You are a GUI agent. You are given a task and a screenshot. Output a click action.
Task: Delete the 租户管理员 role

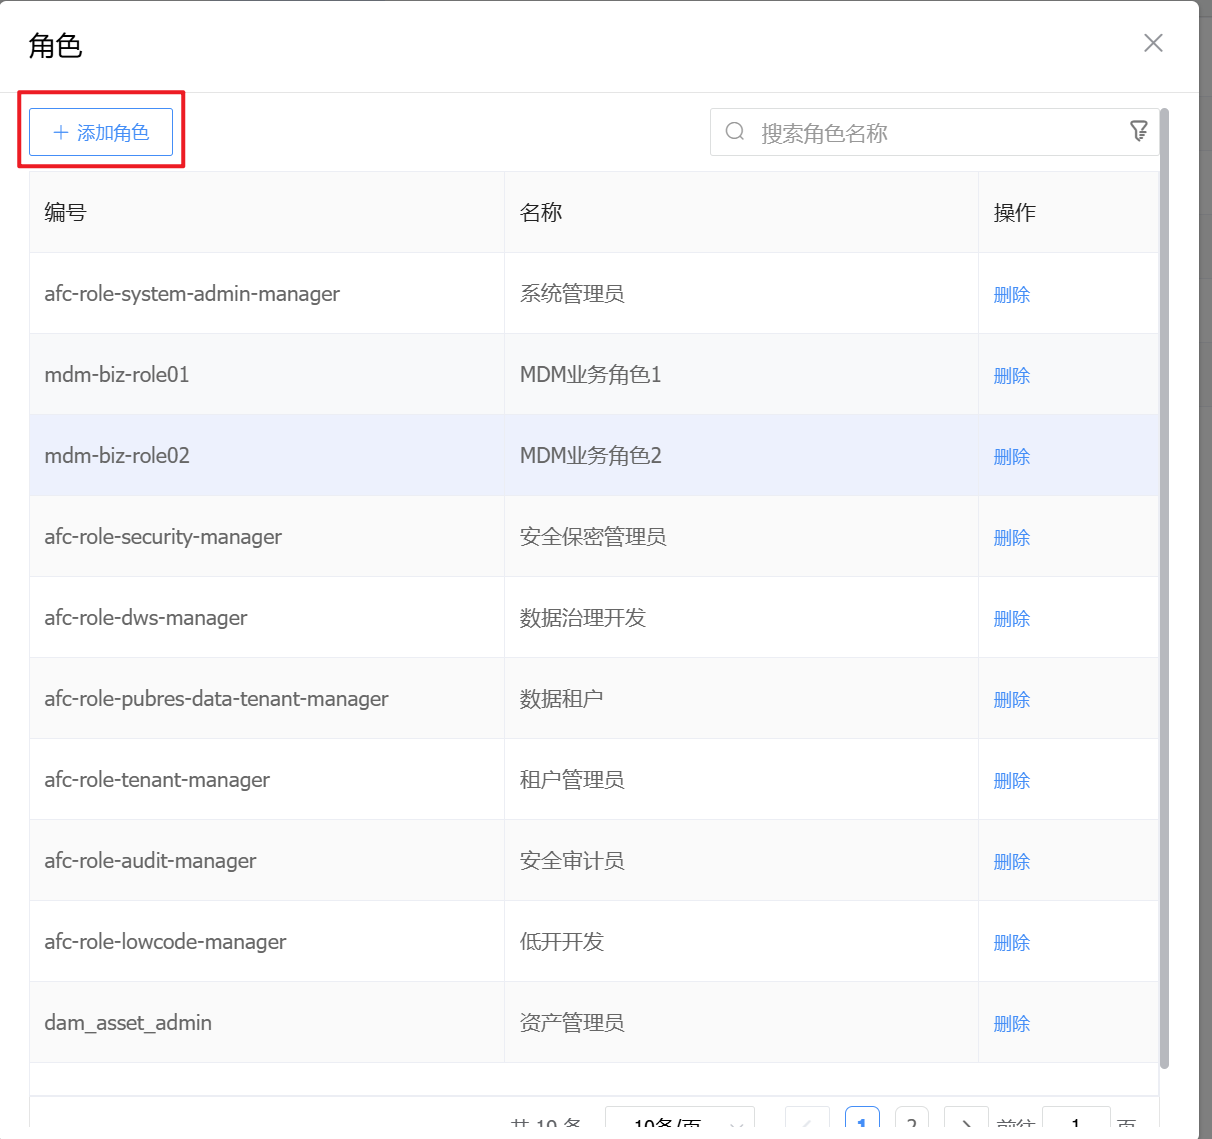click(1011, 781)
